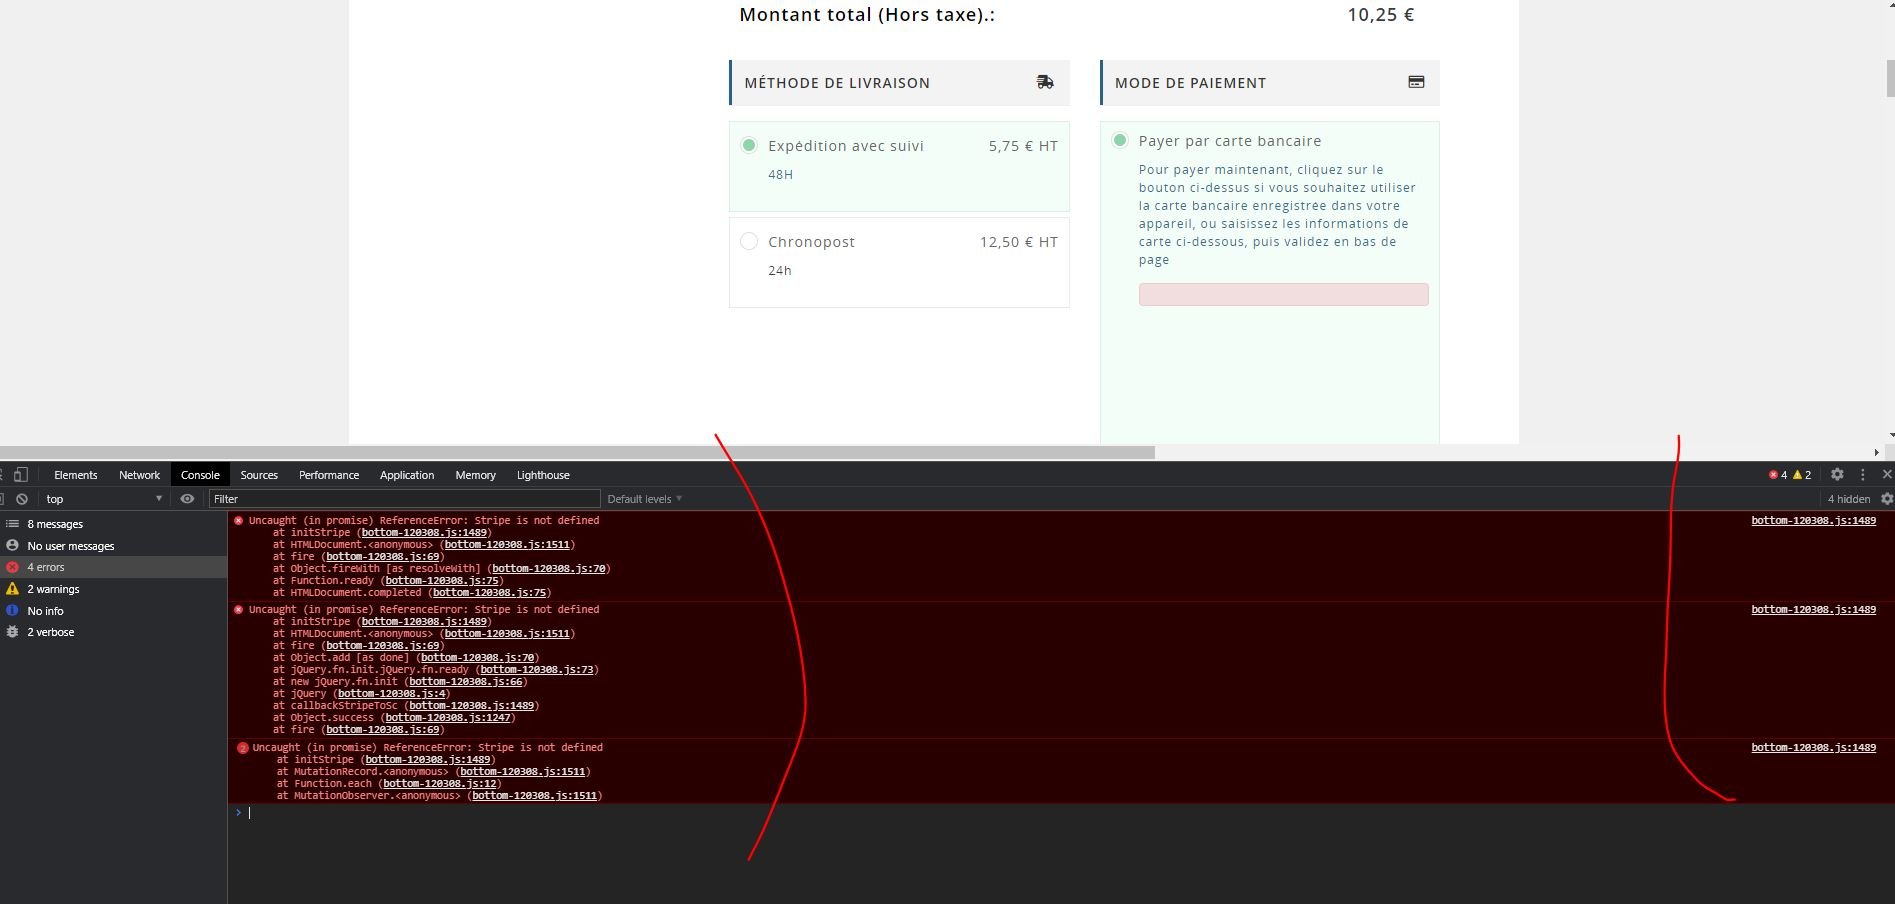Open the source link on the callbackStripeToSc line
Screen dimensions: 1895x904
pos(471,706)
